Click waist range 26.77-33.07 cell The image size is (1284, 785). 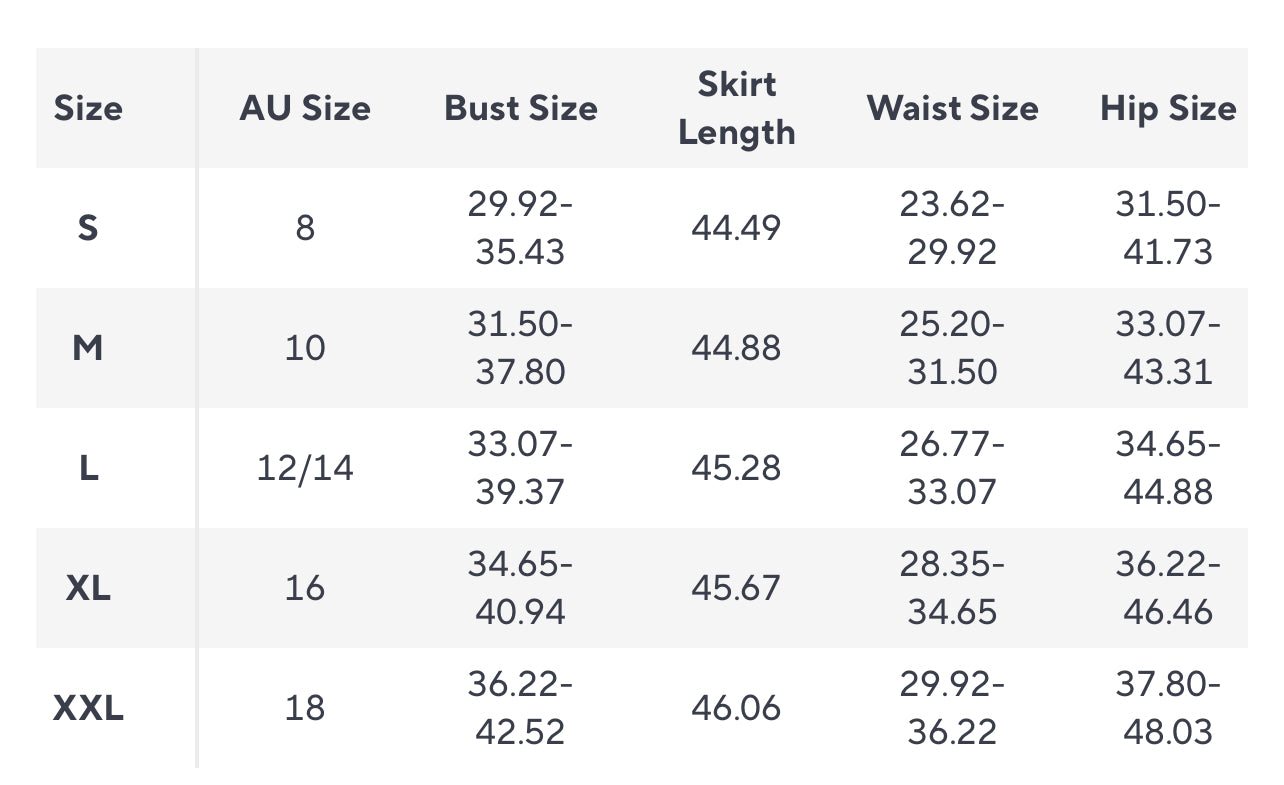tap(952, 468)
